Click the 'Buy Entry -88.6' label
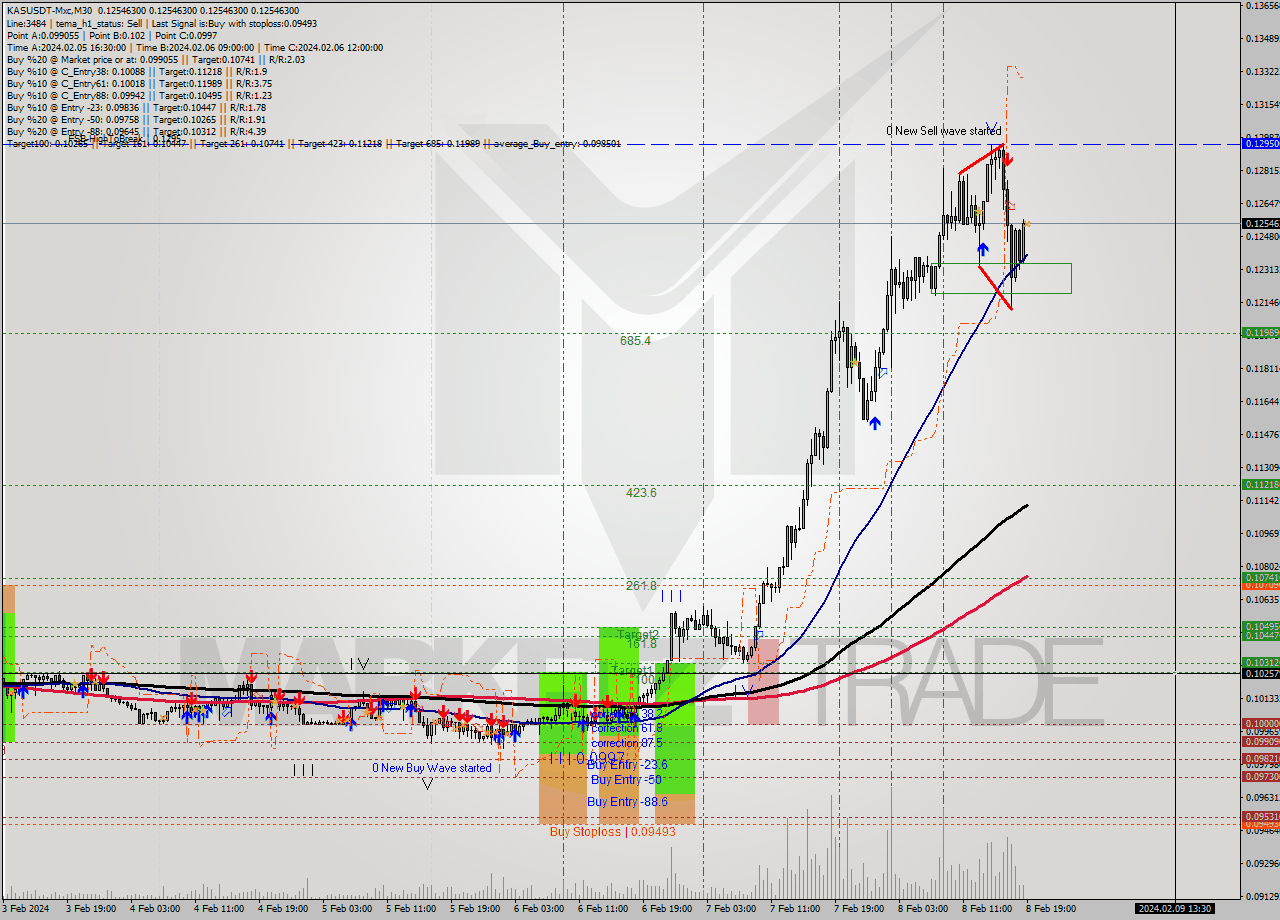Image resolution: width=1280 pixels, height=920 pixels. click(x=627, y=802)
